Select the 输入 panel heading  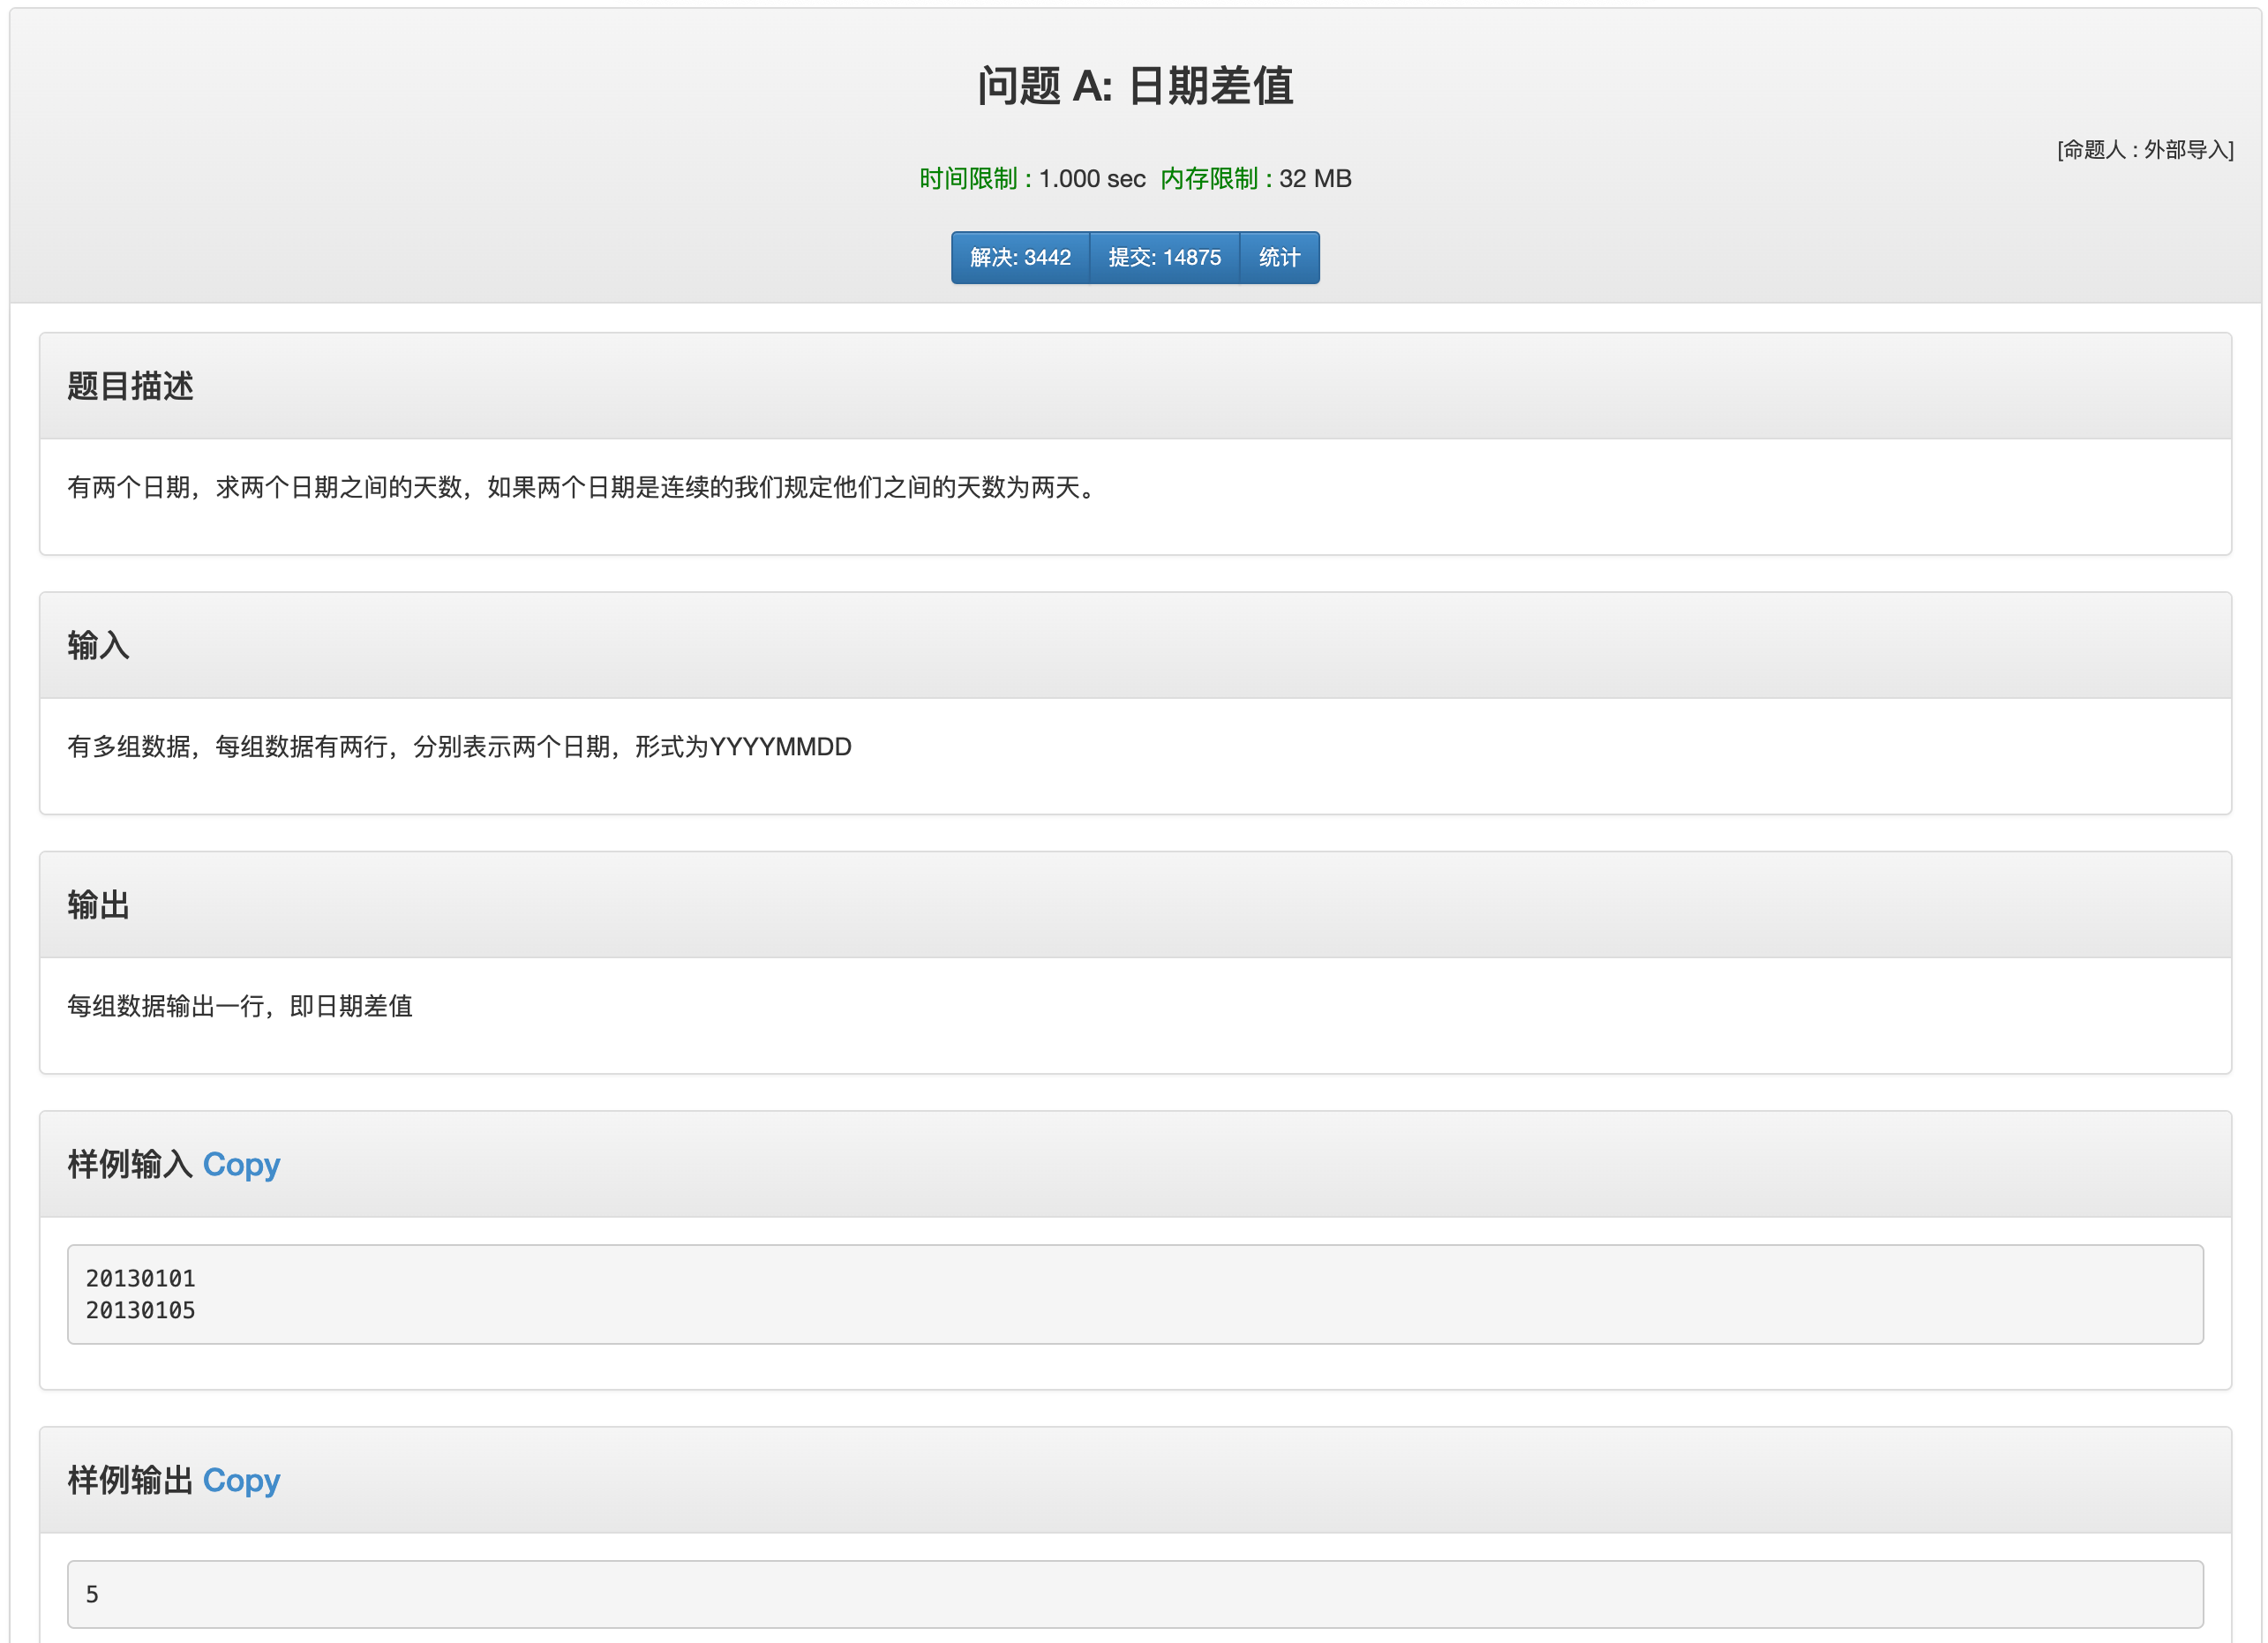98,645
